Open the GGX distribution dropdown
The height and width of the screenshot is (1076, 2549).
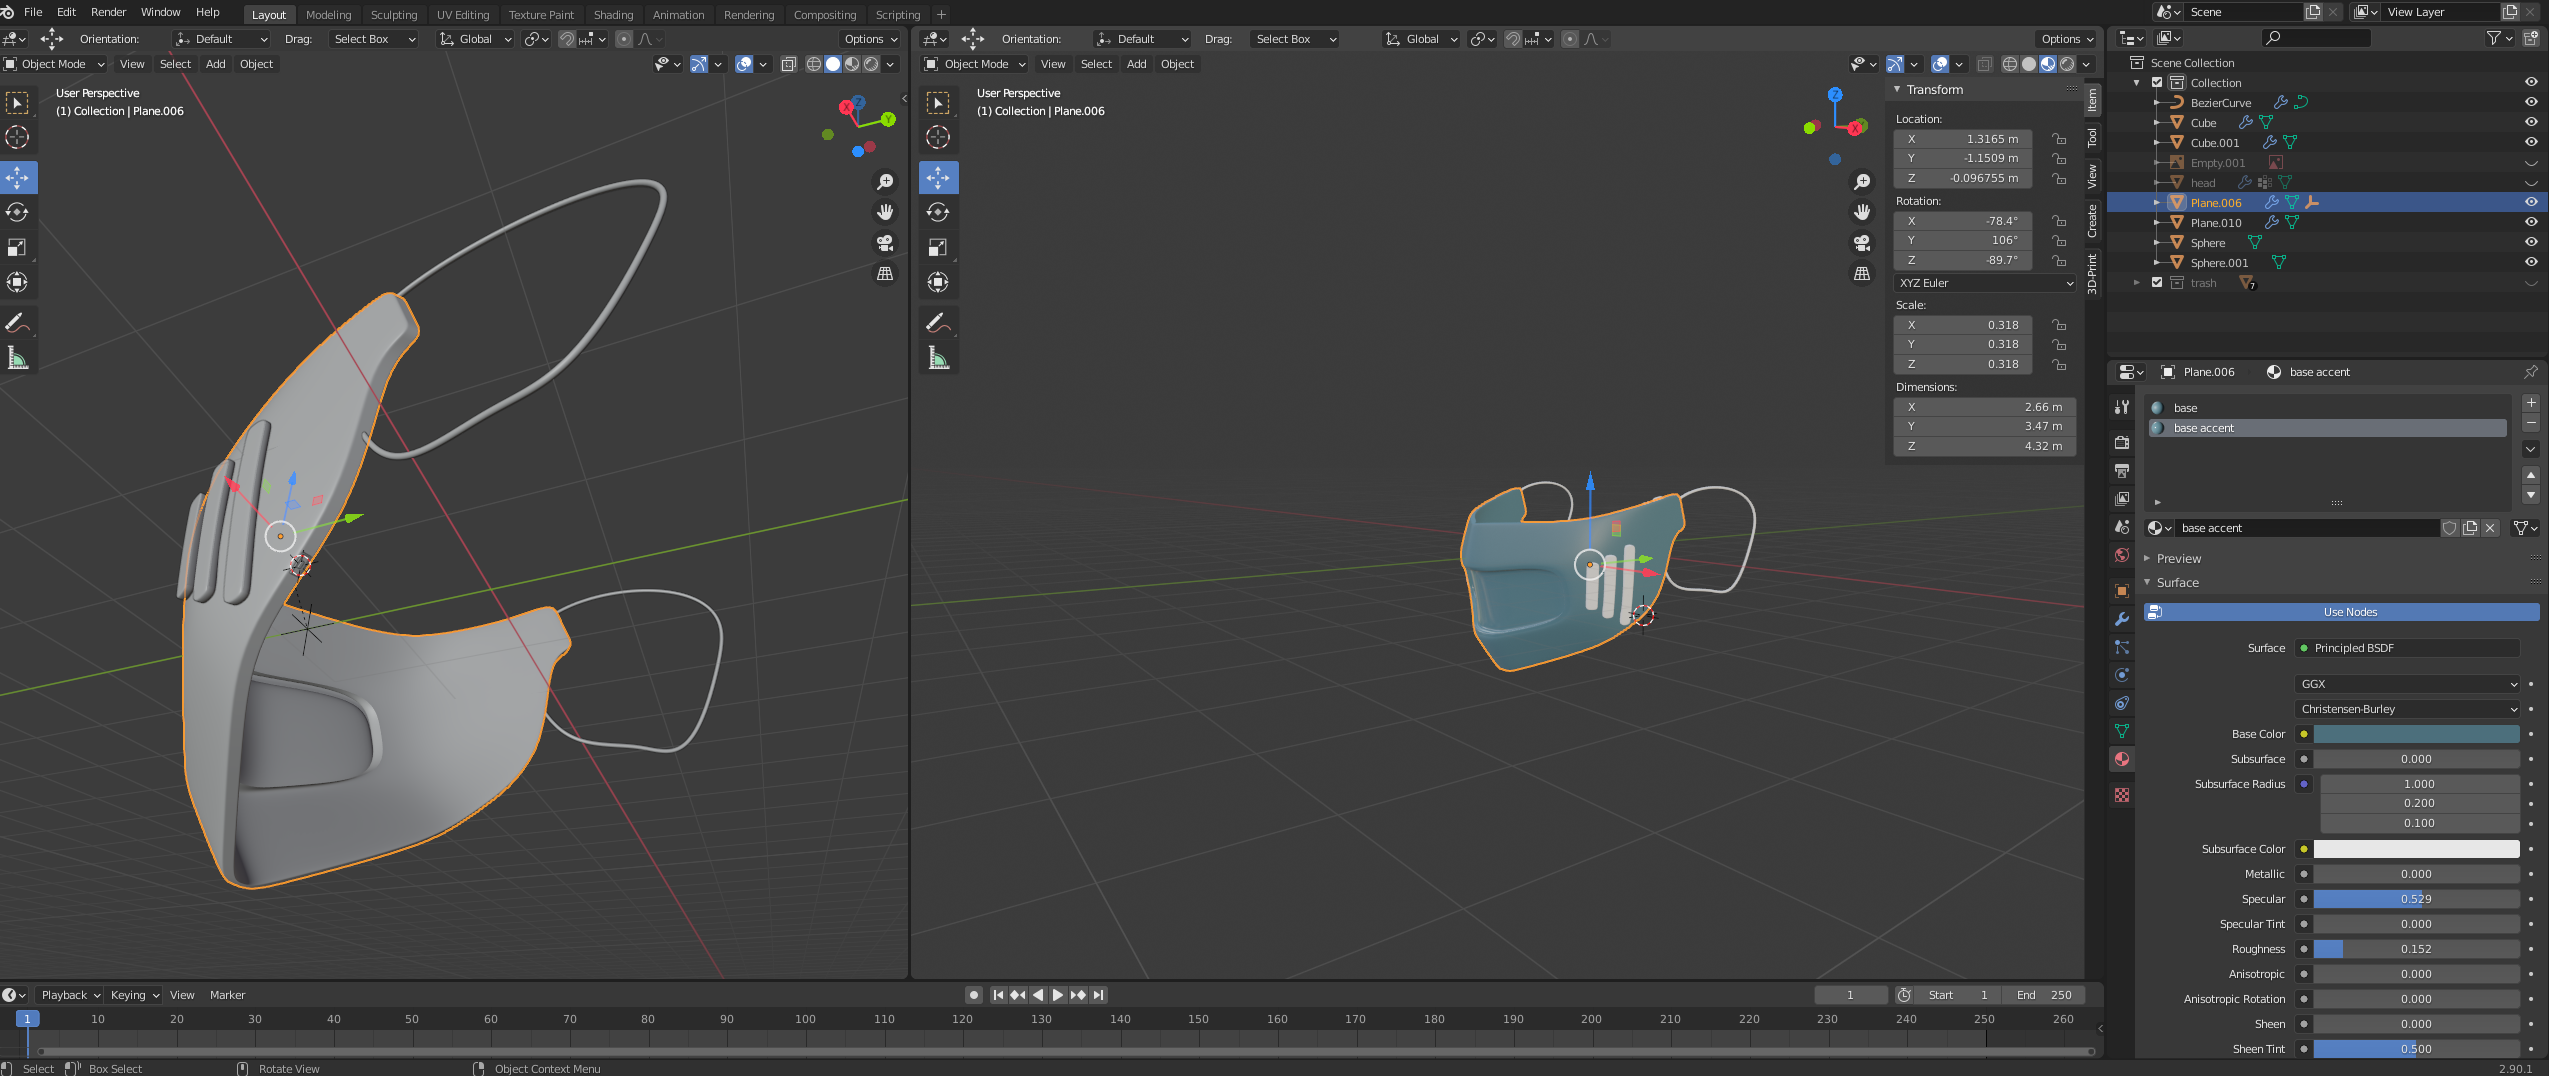click(2406, 684)
